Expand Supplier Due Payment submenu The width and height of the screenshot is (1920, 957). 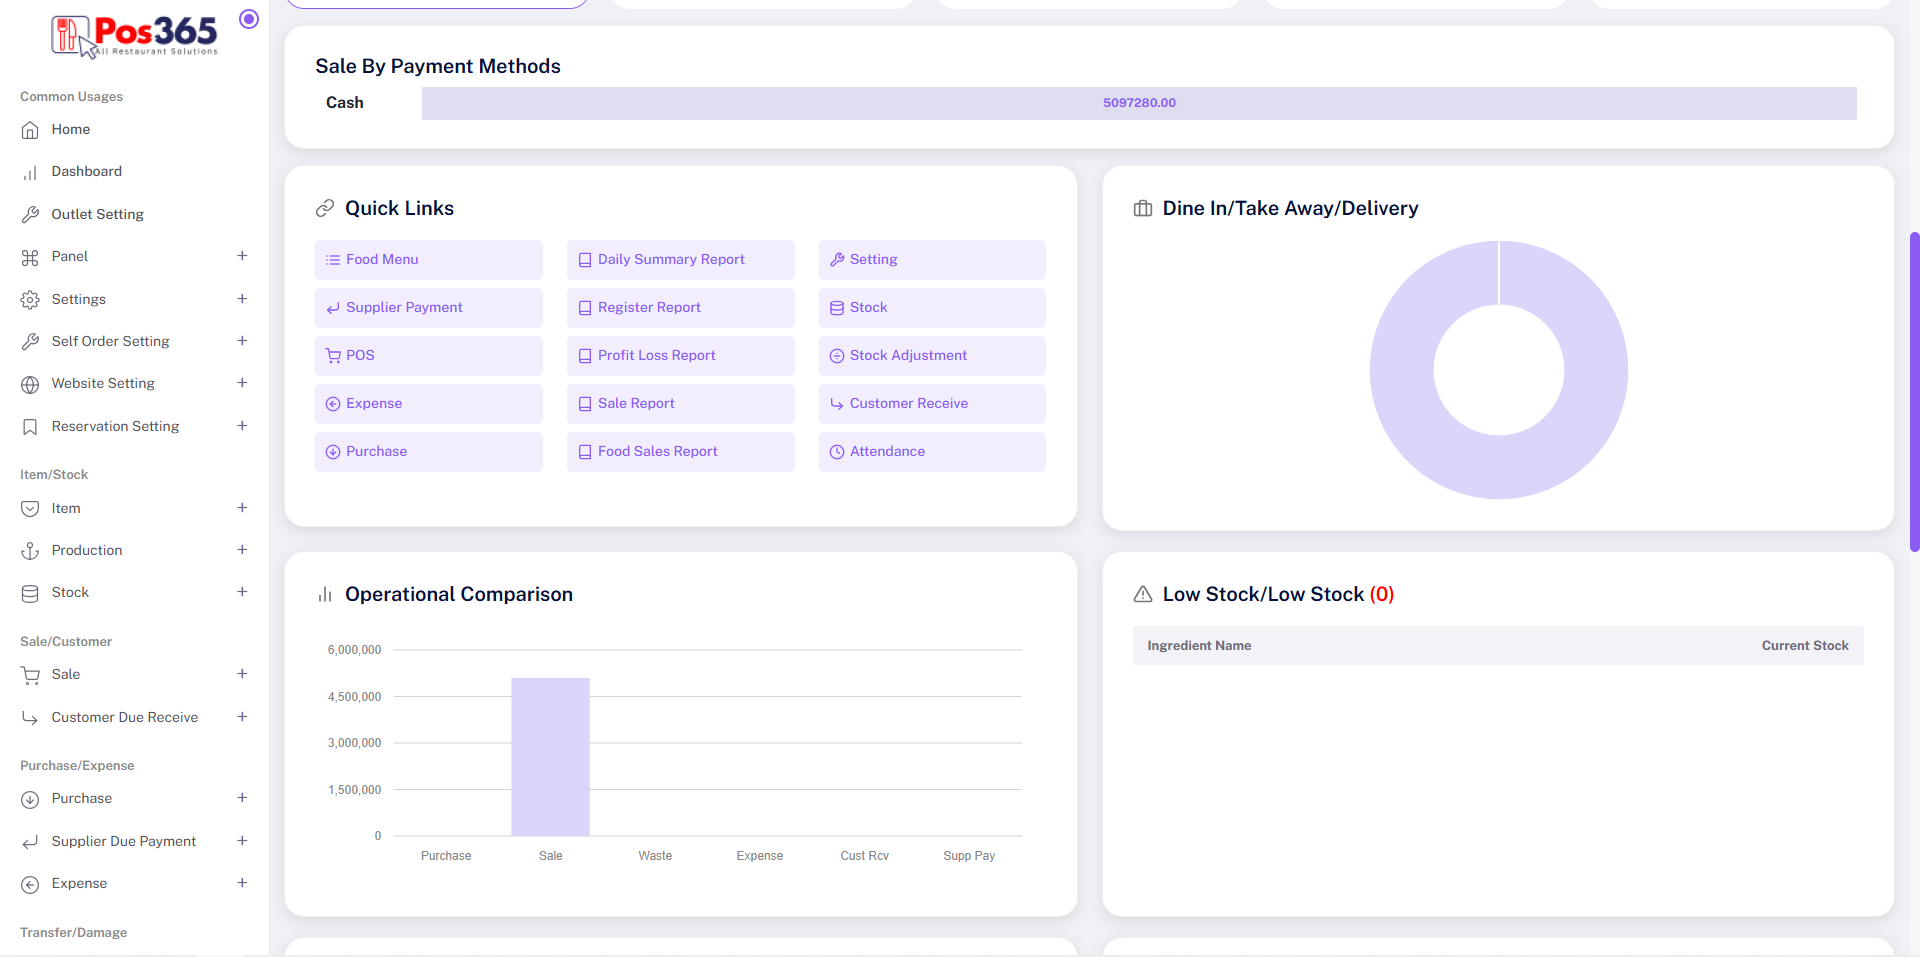pos(242,841)
